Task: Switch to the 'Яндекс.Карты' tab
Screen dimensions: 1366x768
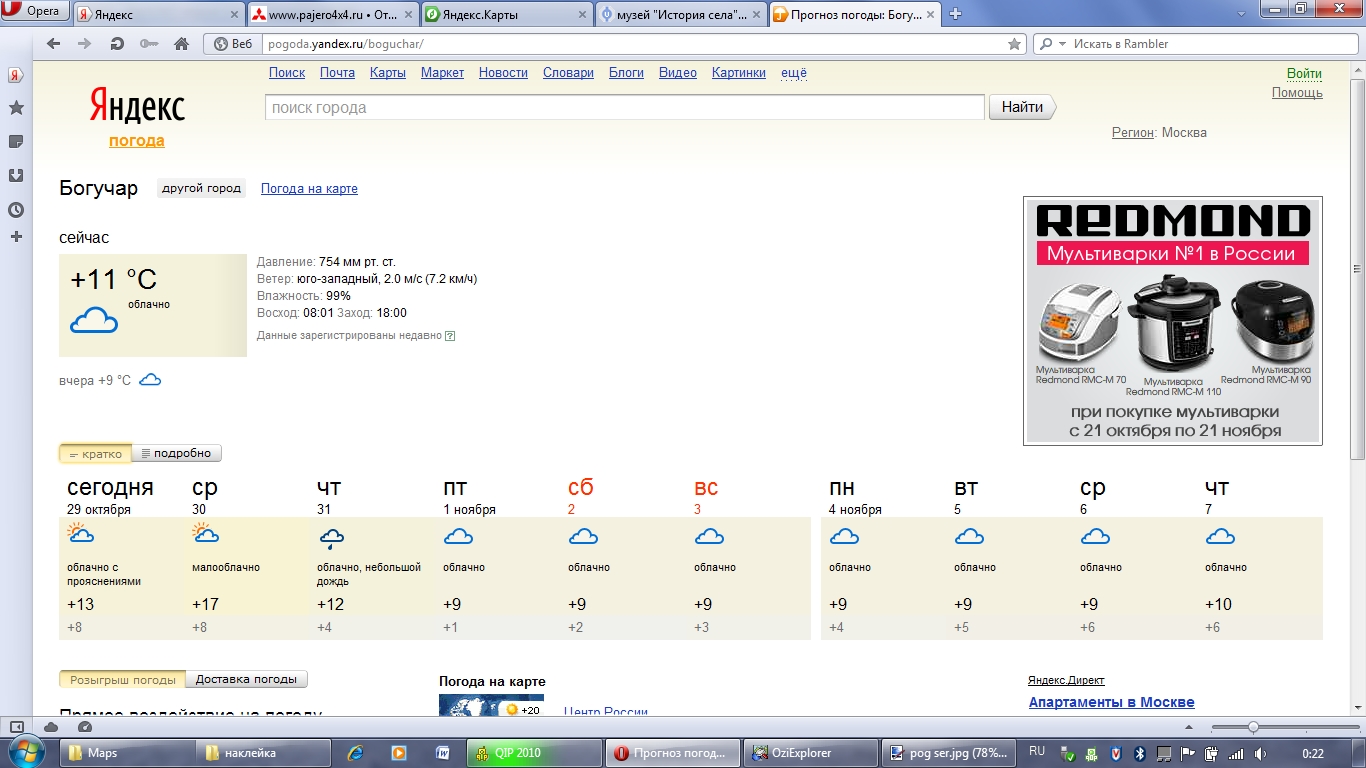Action: tap(505, 14)
